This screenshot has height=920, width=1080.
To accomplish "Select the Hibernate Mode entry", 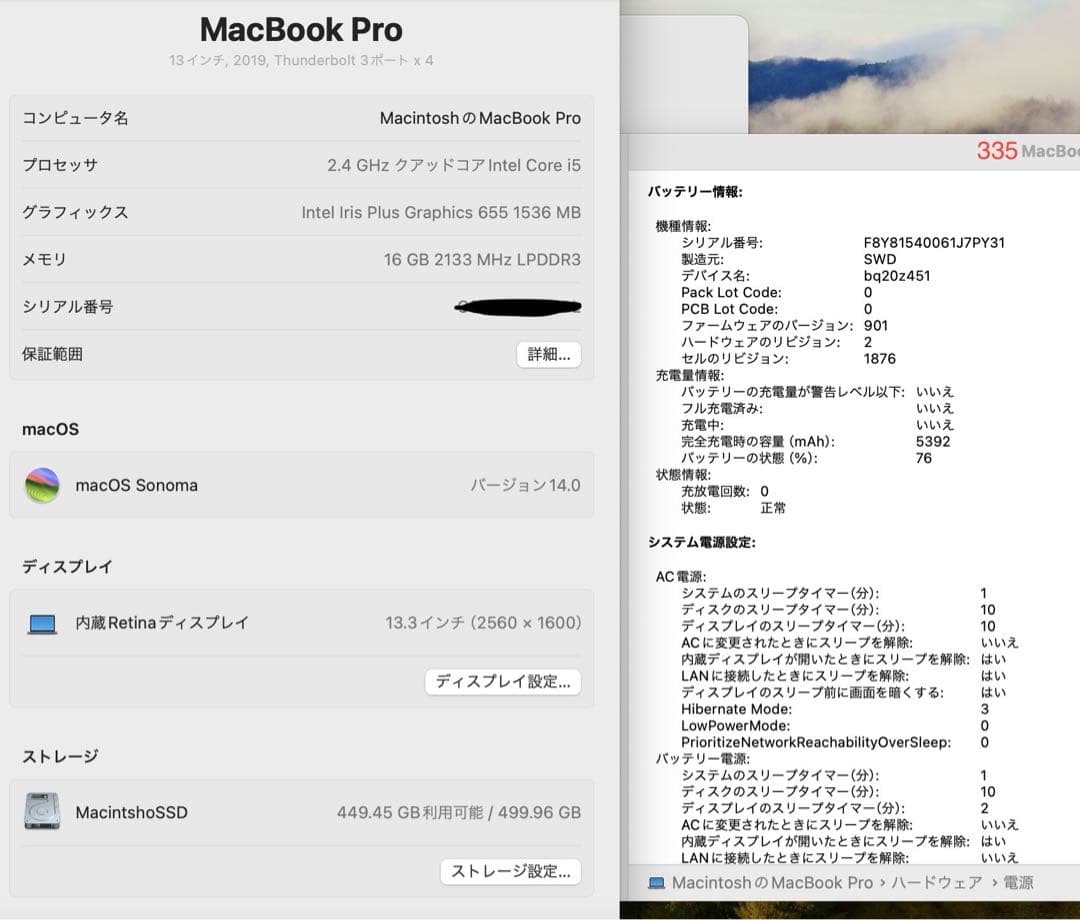I will tap(737, 709).
